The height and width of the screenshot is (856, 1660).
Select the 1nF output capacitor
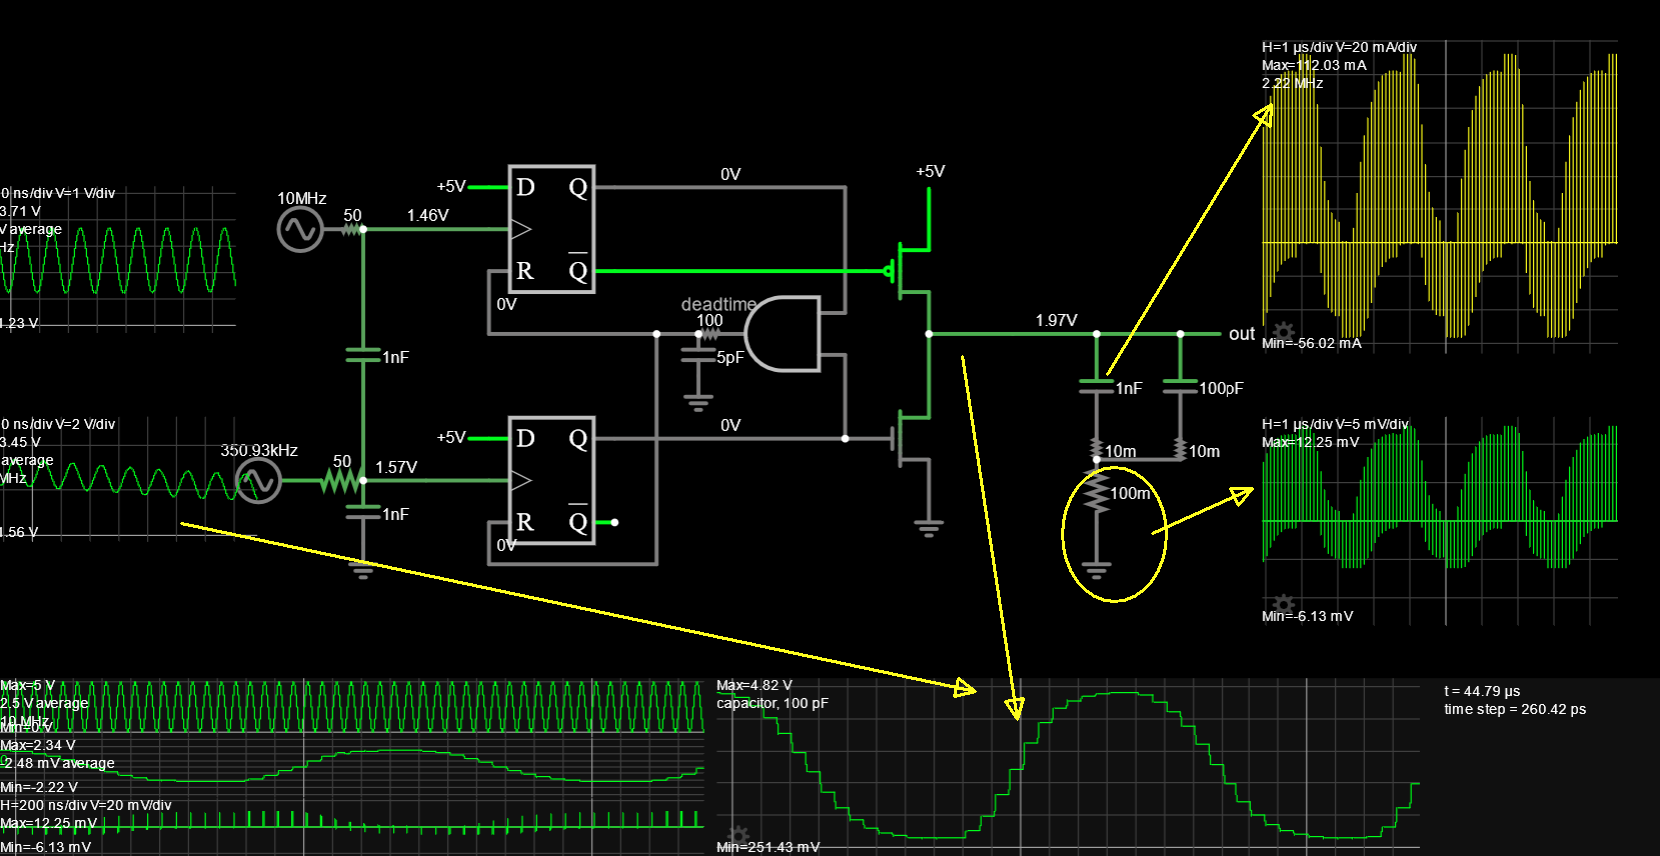tap(1097, 386)
